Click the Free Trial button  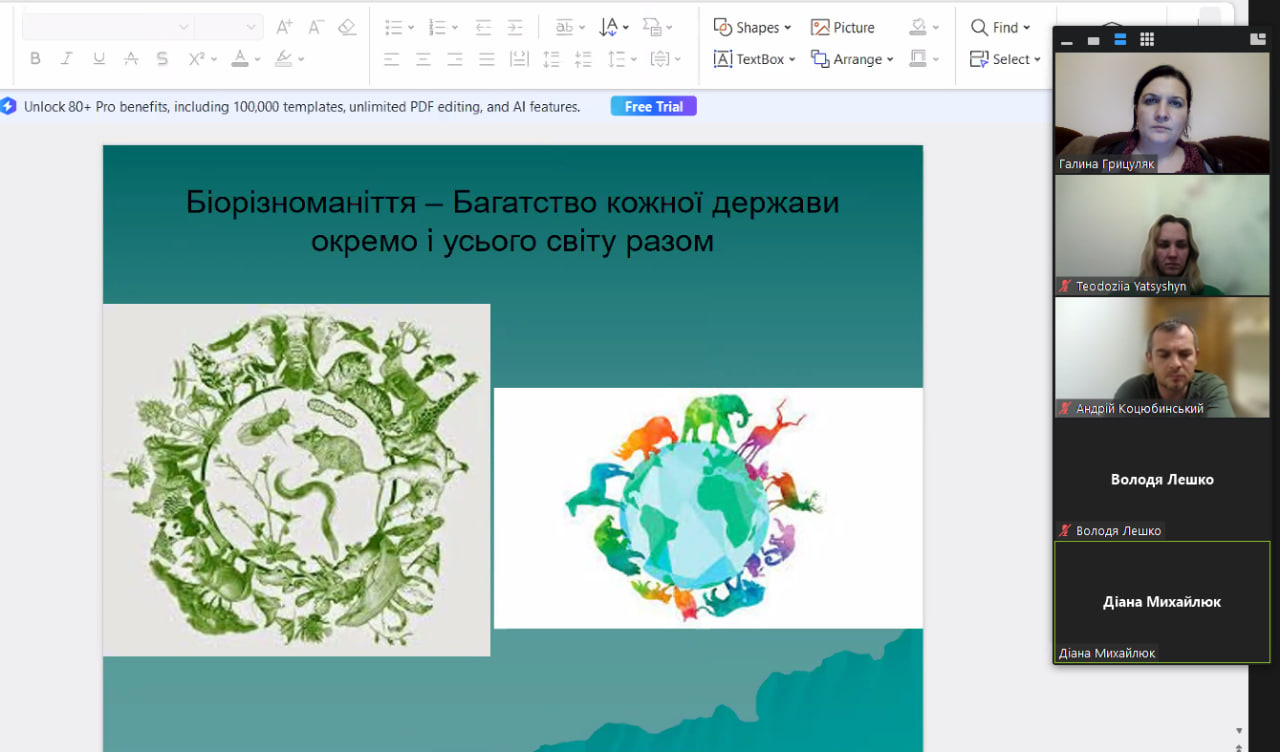(x=653, y=106)
